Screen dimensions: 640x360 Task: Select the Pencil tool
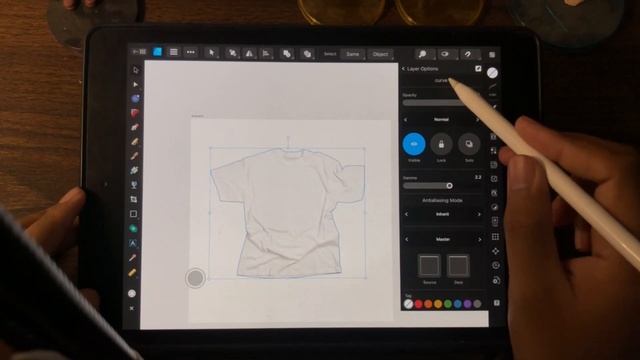pos(134,142)
